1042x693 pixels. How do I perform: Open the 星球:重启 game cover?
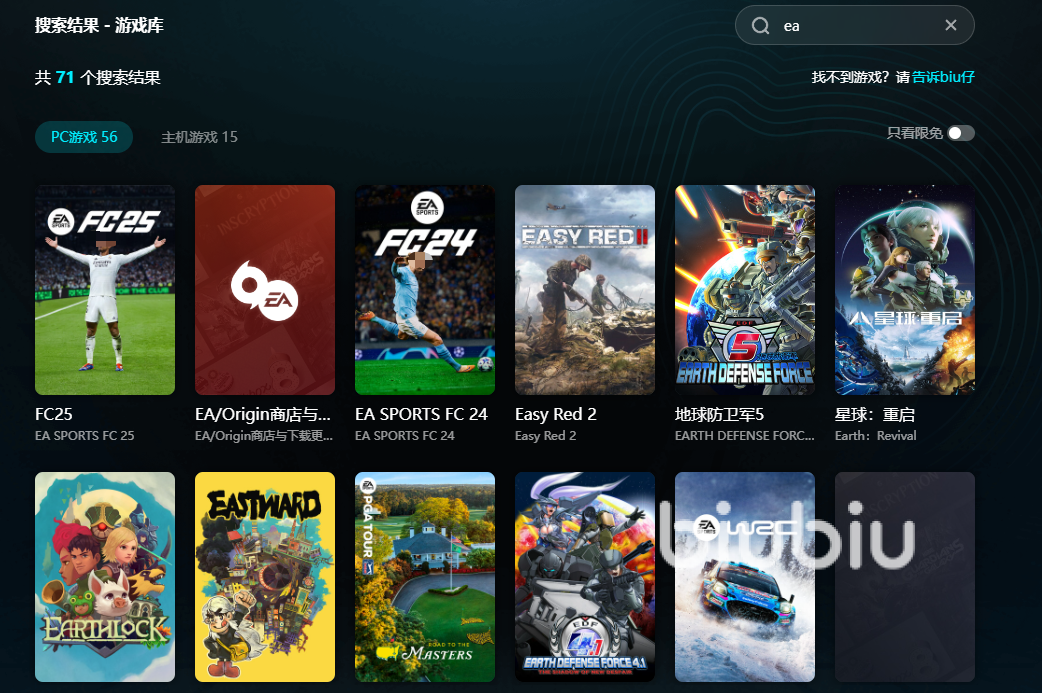(905, 290)
